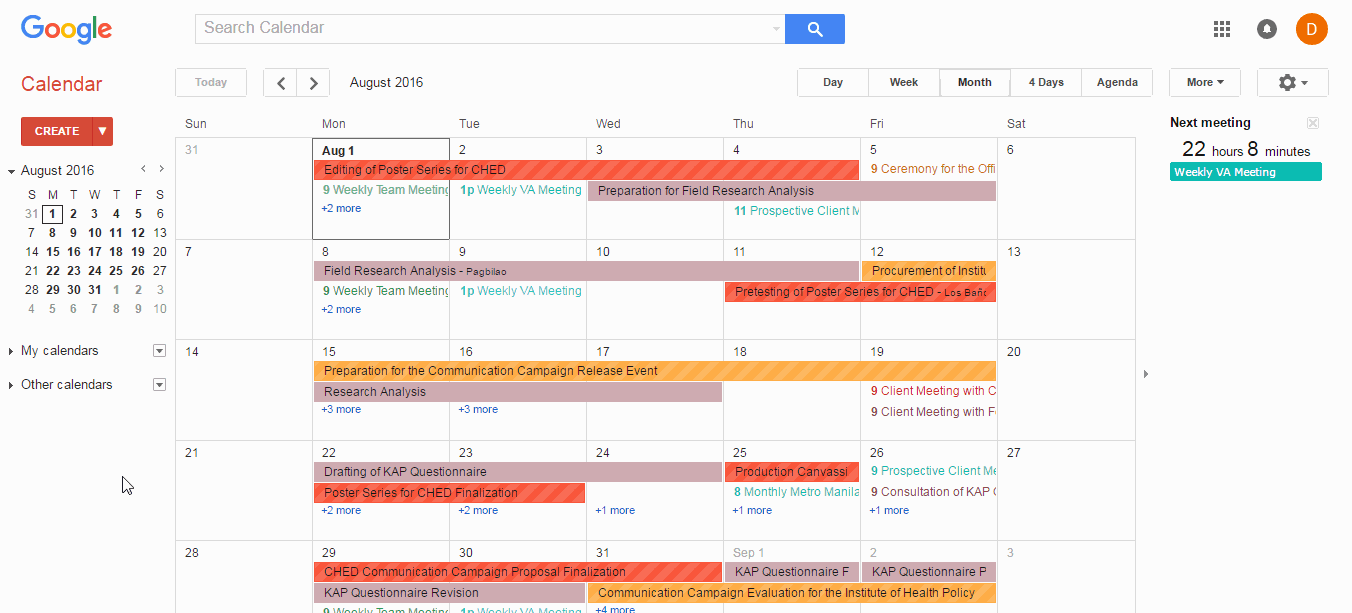The width and height of the screenshot is (1352, 613).
Task: Switch to 4 Days view
Action: (1046, 83)
